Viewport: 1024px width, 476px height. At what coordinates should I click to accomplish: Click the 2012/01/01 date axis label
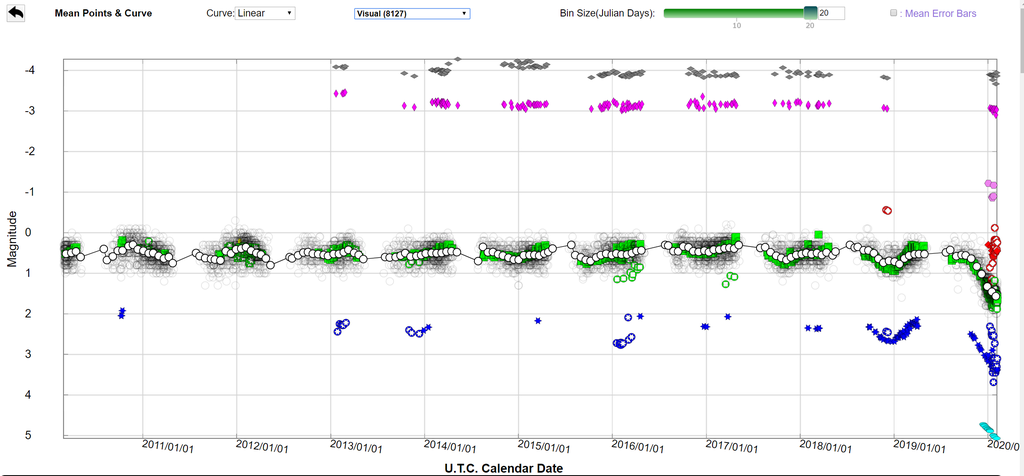pyautogui.click(x=261, y=447)
